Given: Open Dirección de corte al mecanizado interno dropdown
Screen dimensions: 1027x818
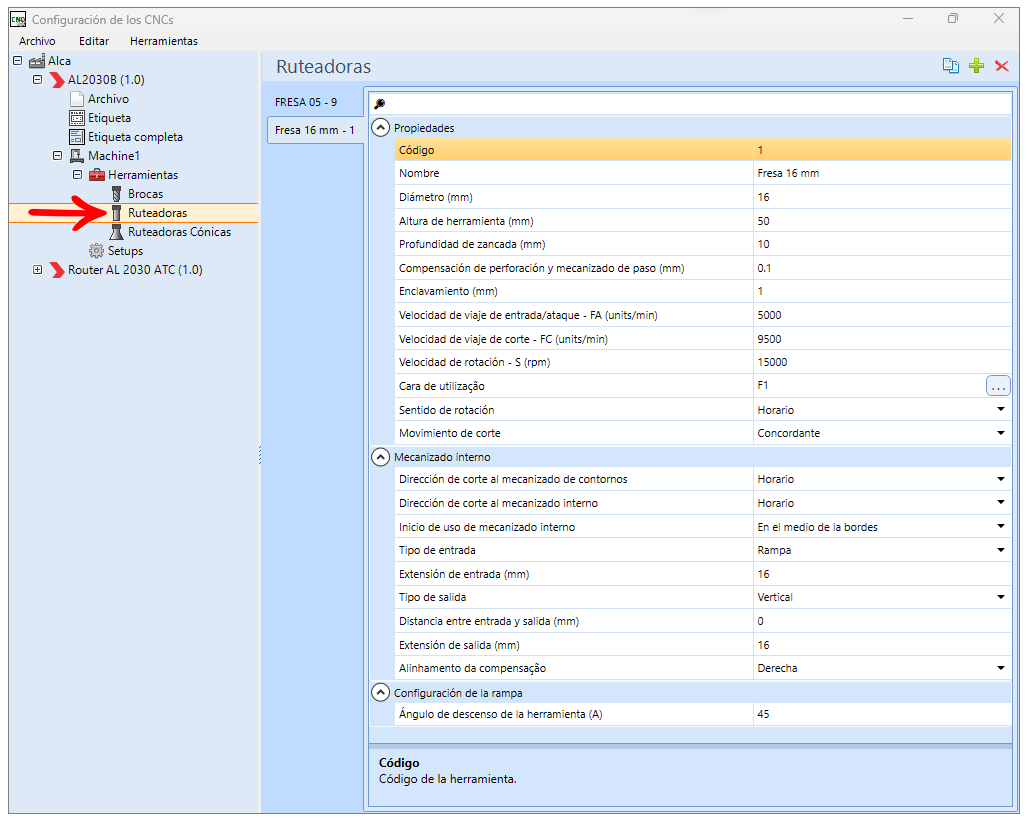Looking at the screenshot, I should (x=1001, y=503).
